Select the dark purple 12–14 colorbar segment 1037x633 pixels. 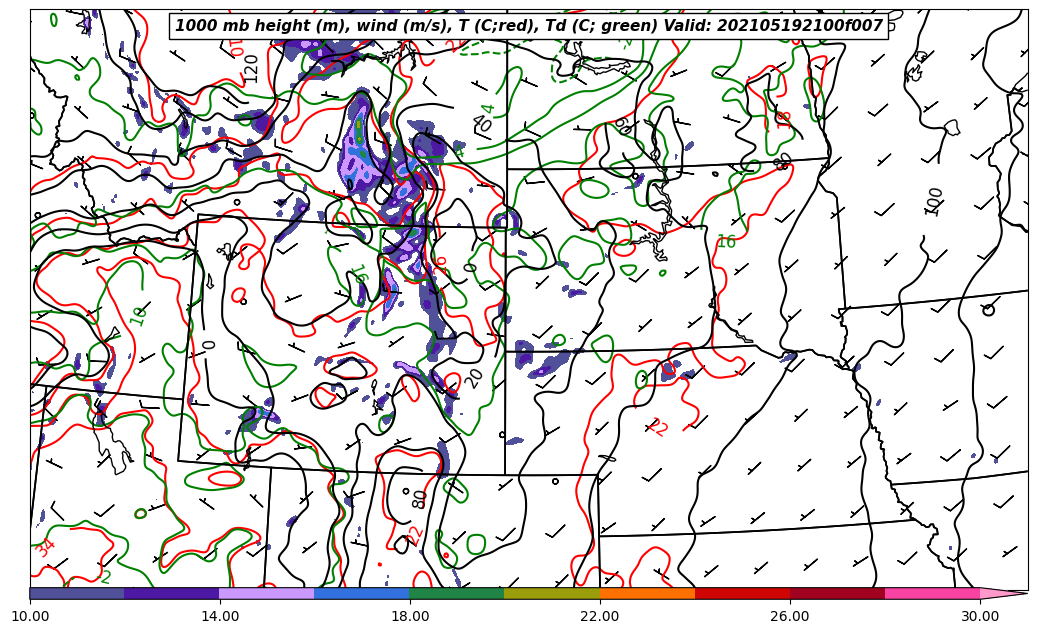[x=172, y=593]
